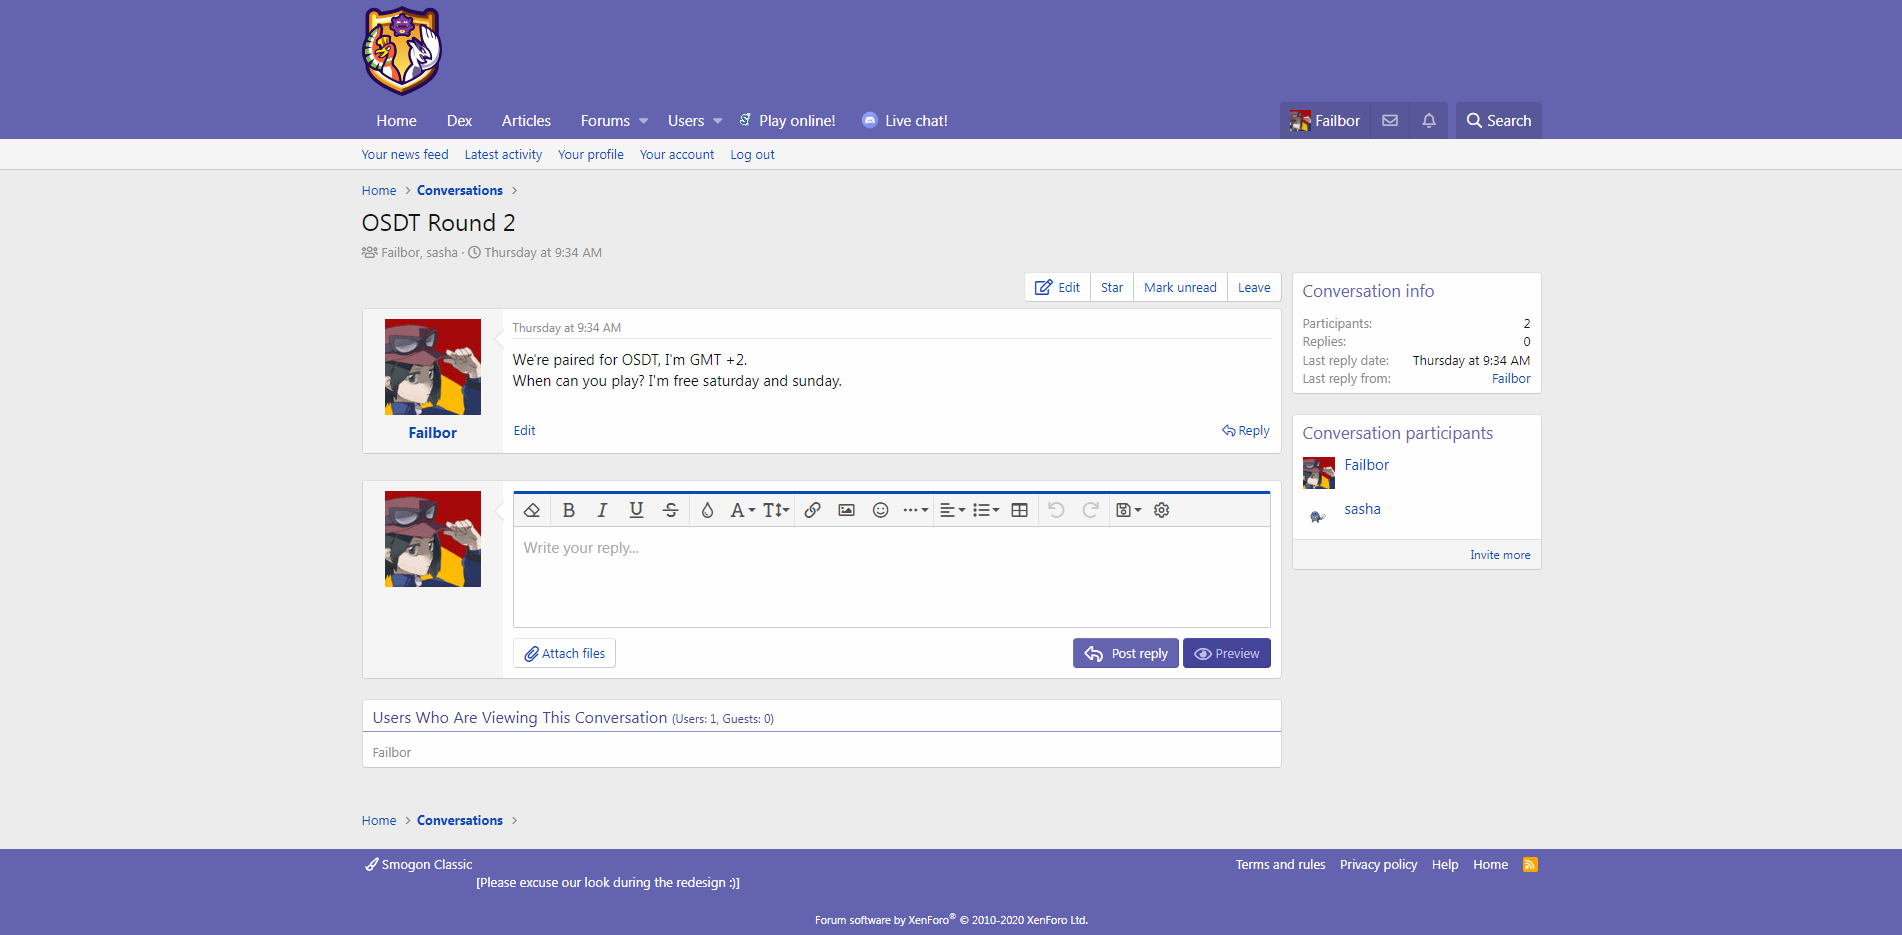Toggle italic formatting in editor
The height and width of the screenshot is (935, 1902).
coord(602,510)
